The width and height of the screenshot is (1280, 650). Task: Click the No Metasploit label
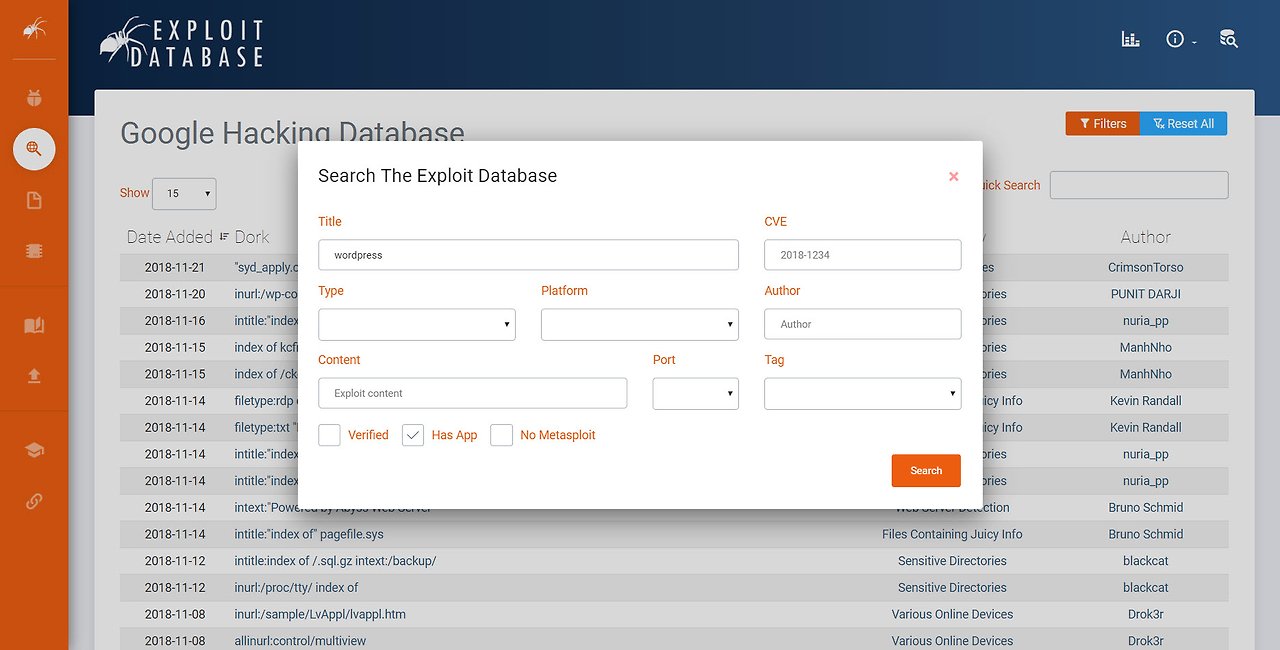click(x=558, y=435)
